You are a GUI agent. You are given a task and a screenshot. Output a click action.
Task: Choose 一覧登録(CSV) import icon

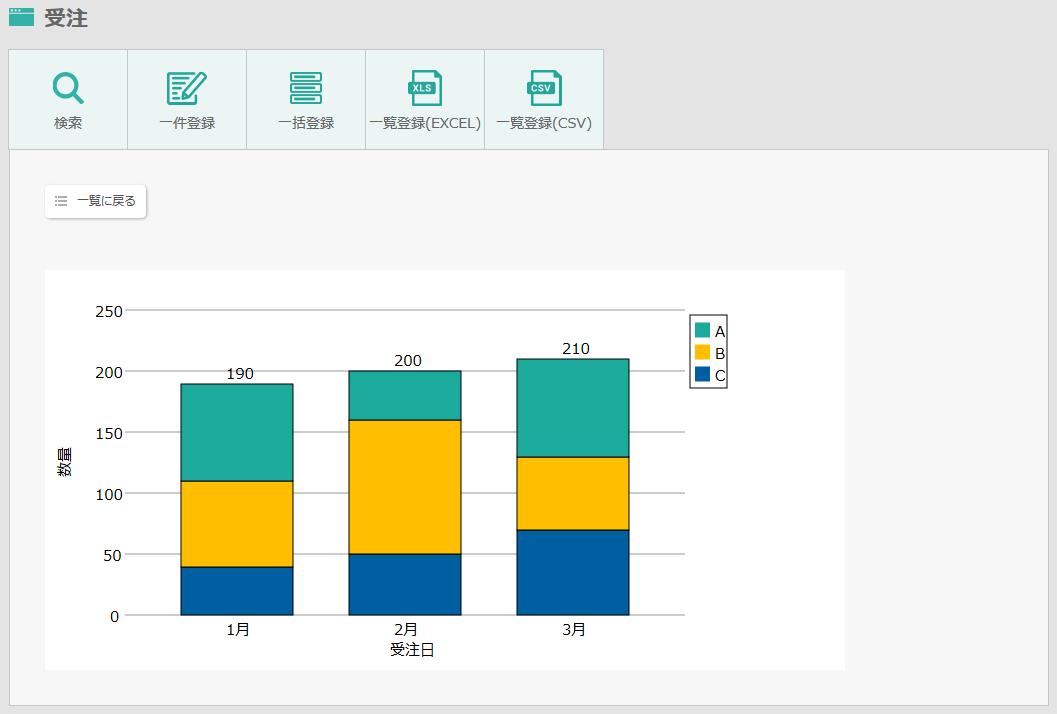544,88
